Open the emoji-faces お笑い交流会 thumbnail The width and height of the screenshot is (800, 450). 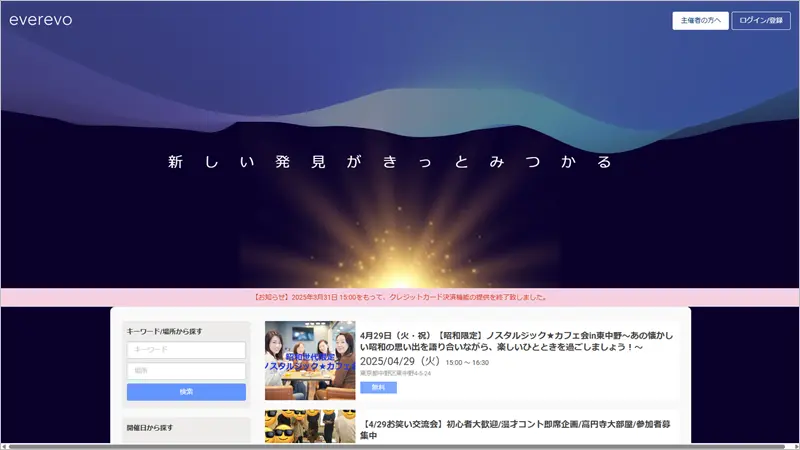point(309,427)
